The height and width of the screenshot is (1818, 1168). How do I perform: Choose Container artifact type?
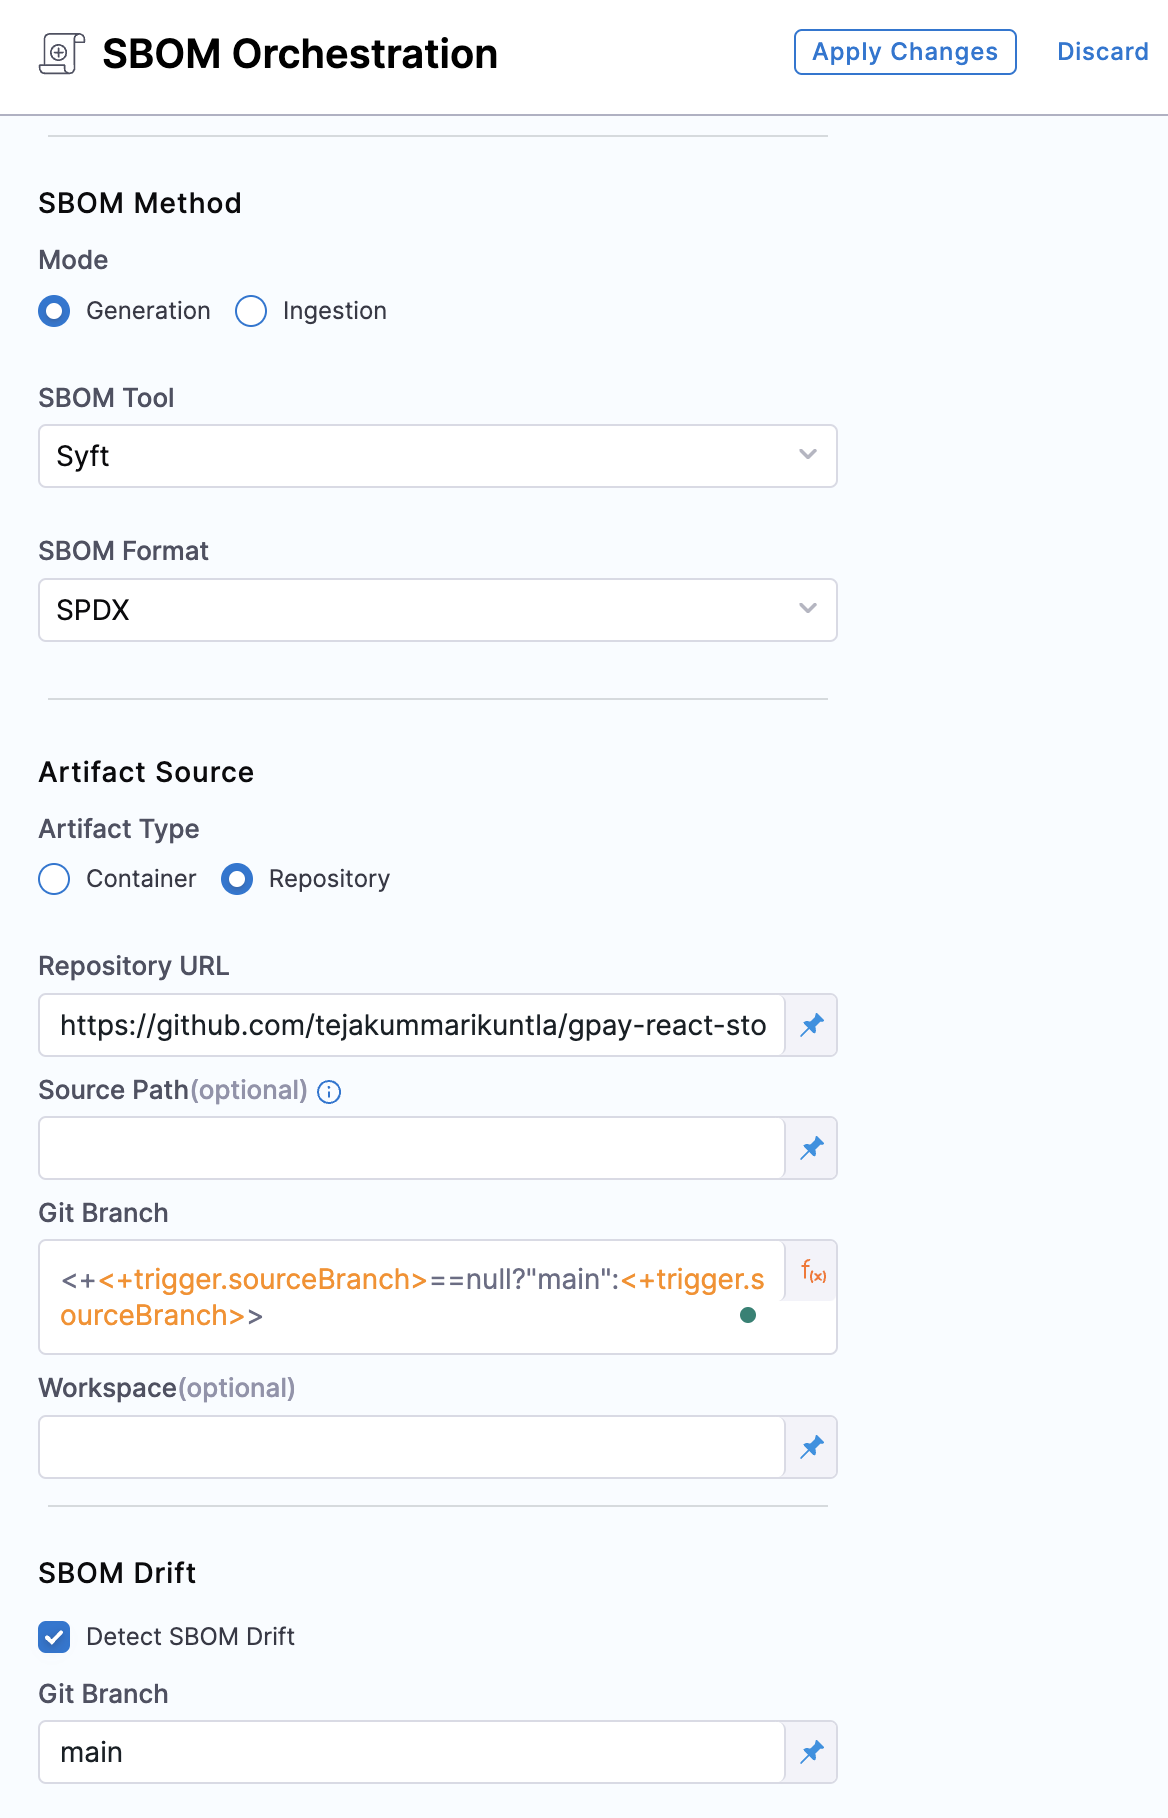pos(54,879)
